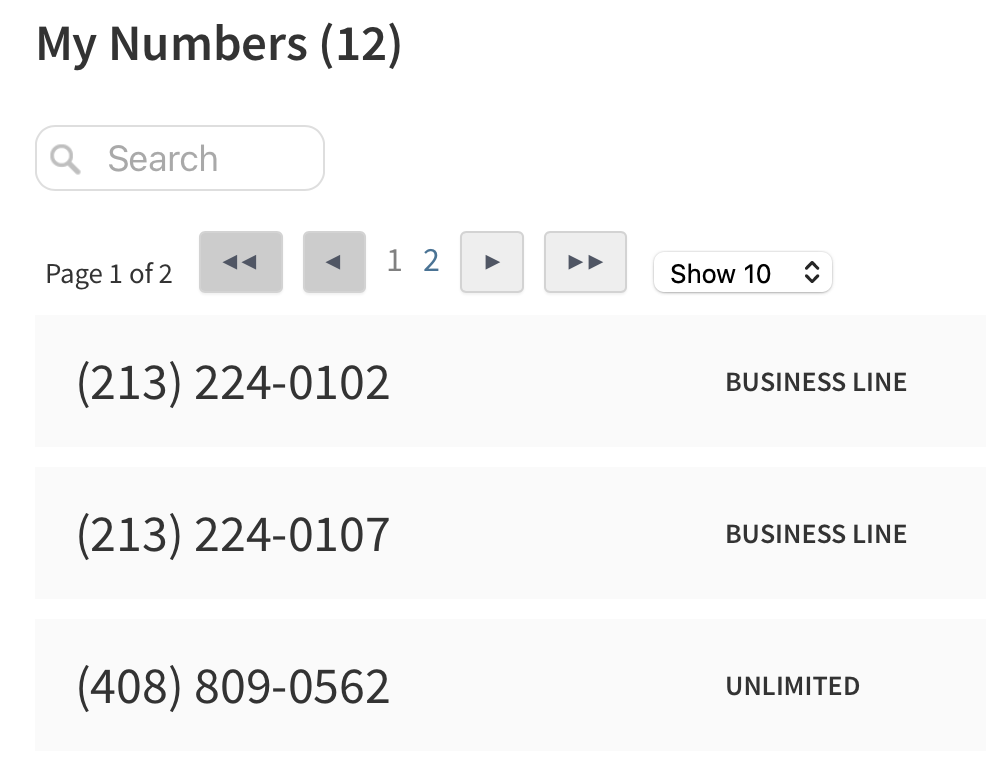Jump to first page with double-left arrow
Image resolution: width=986 pixels, height=763 pixels.
[240, 262]
